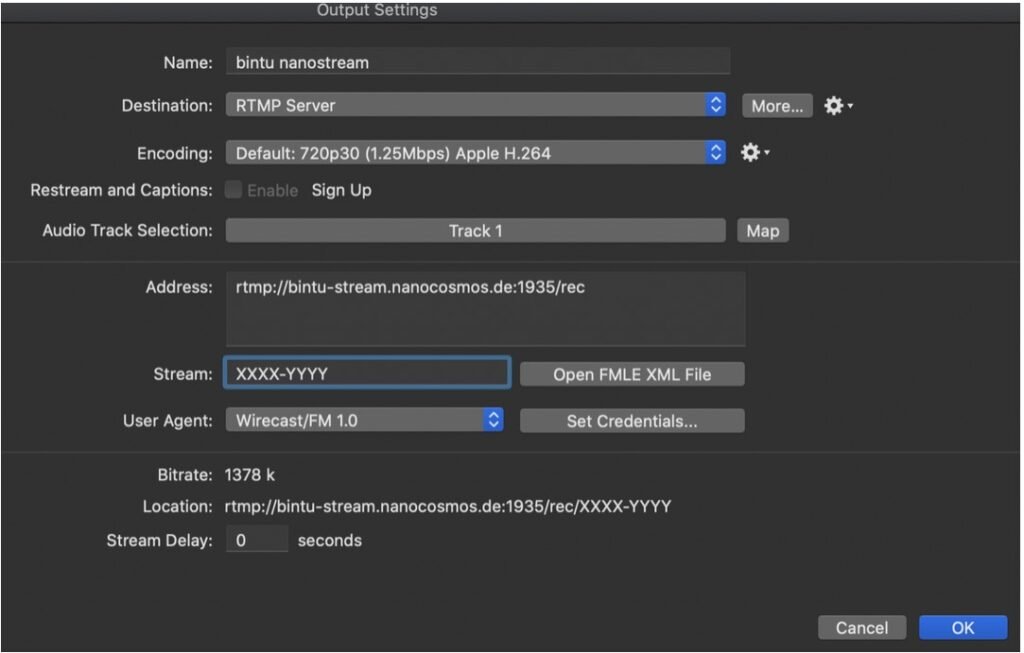Screen dimensions: 1024x653
Task: Click the blue arrows on Destination selector
Action: tap(715, 104)
